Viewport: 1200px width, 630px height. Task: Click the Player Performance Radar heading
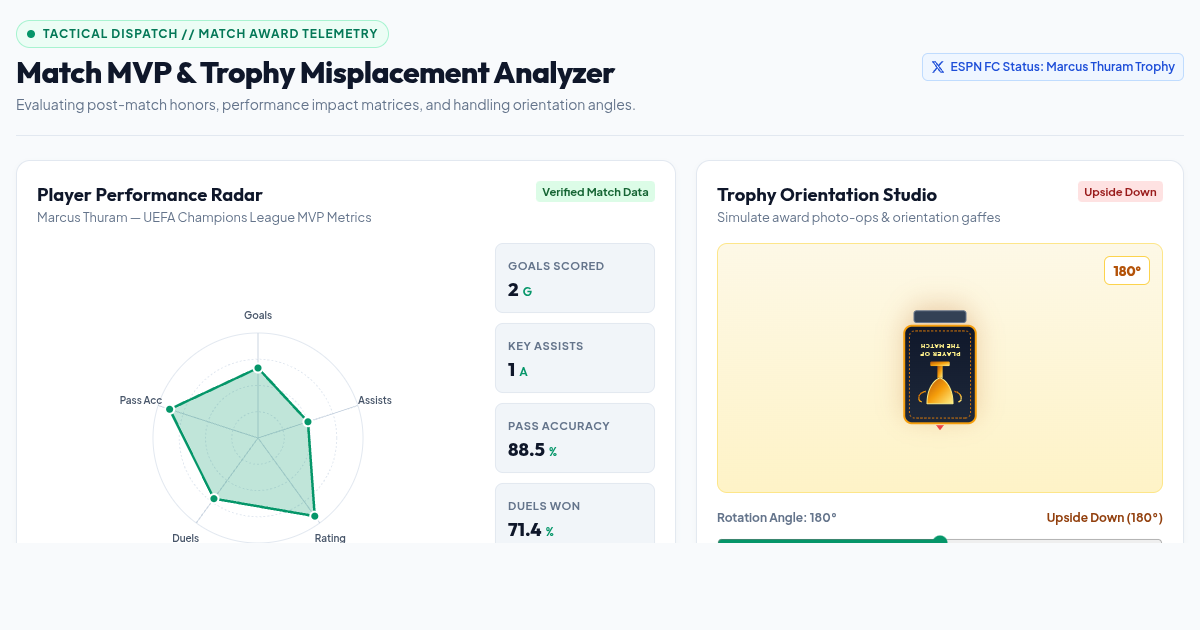150,195
